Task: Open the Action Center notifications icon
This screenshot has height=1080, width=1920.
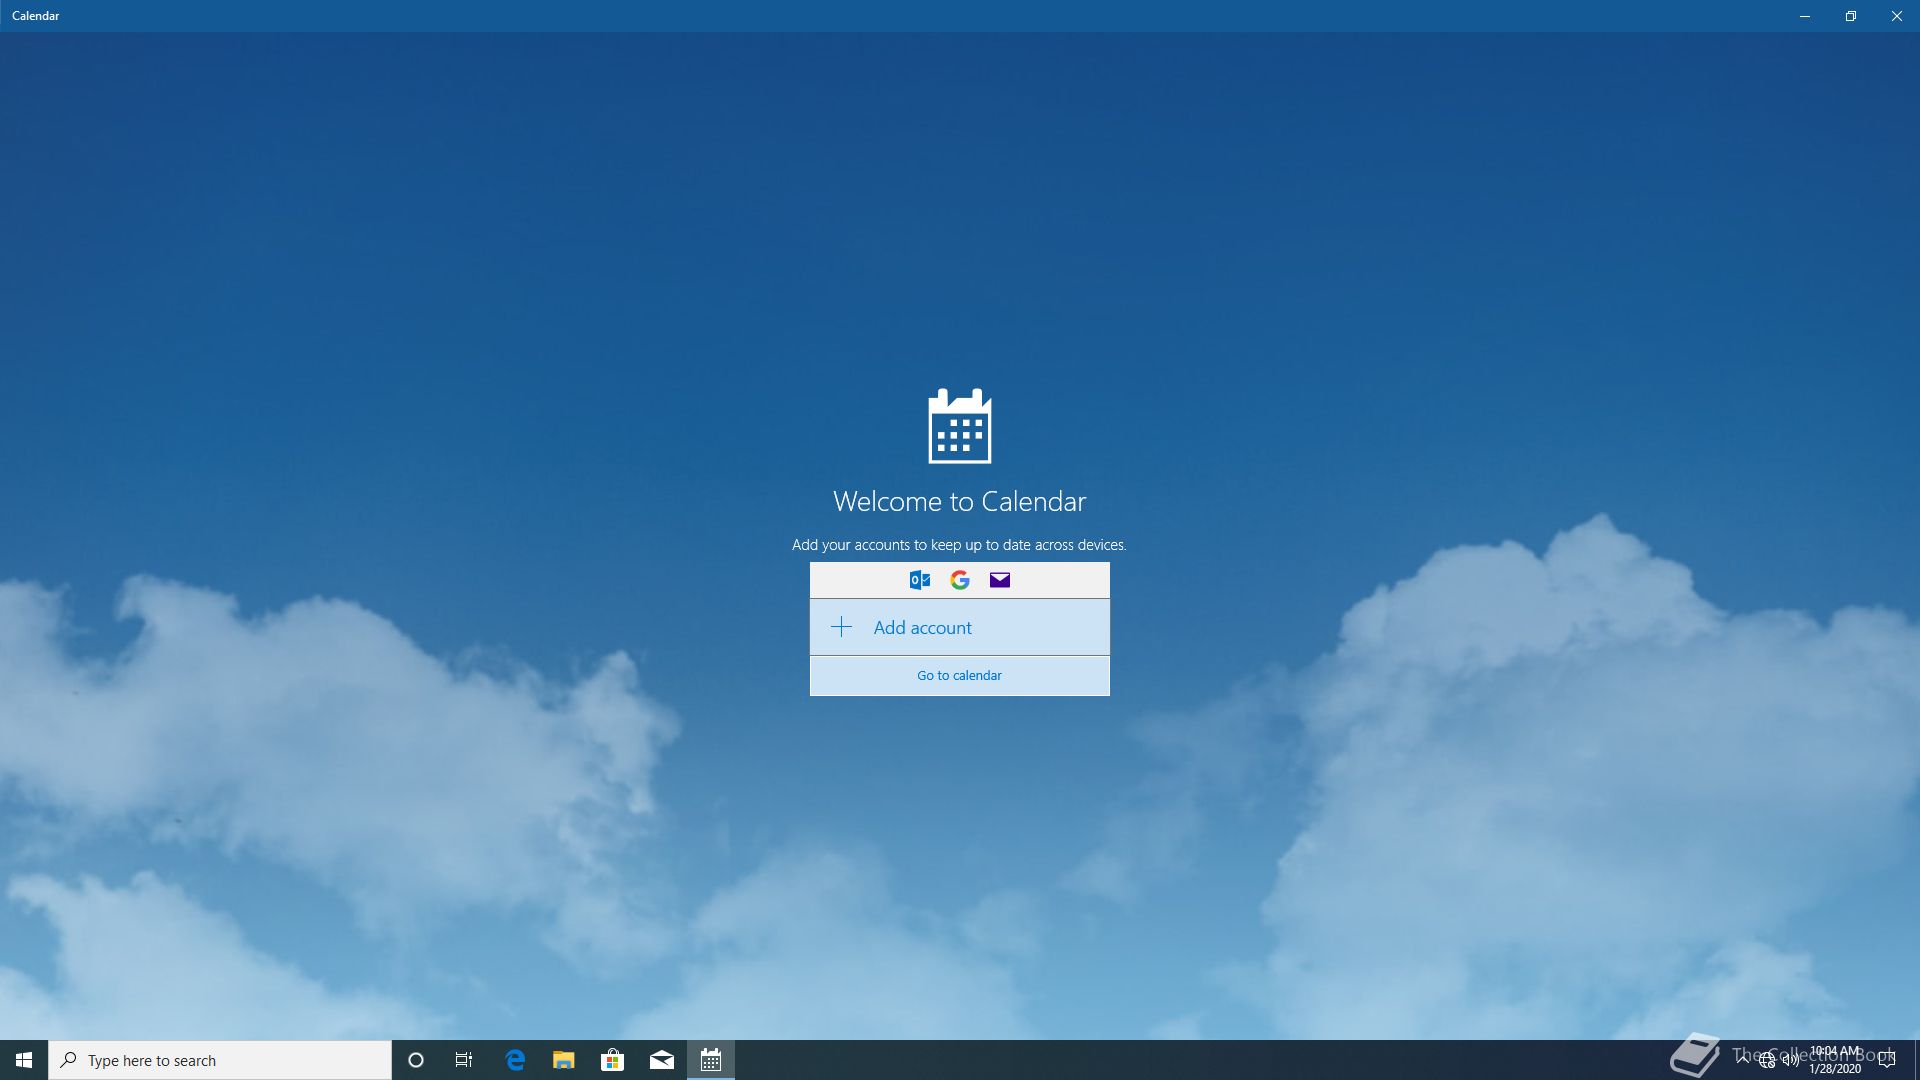Action: 1887,1060
